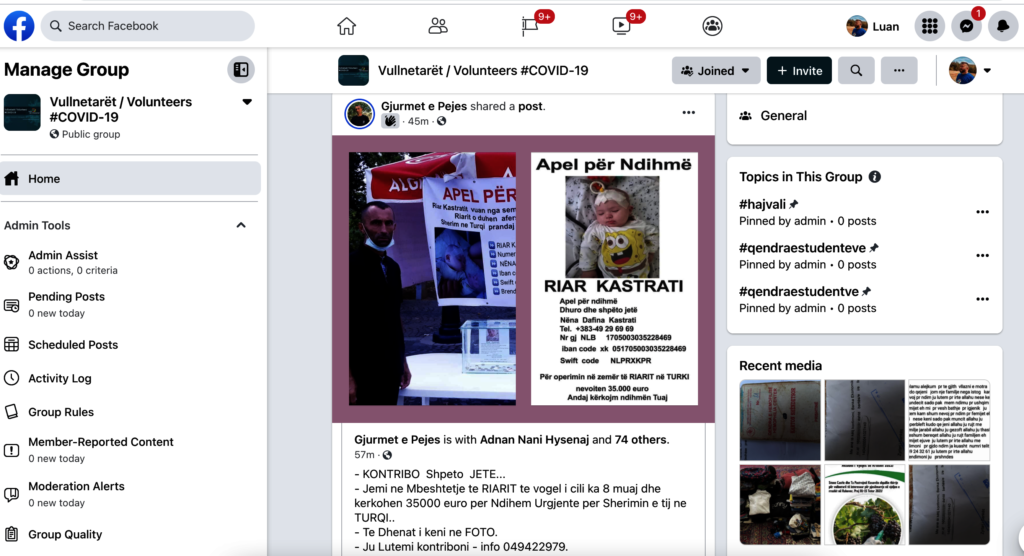
Task: Open Luan's profile
Action: click(873, 26)
